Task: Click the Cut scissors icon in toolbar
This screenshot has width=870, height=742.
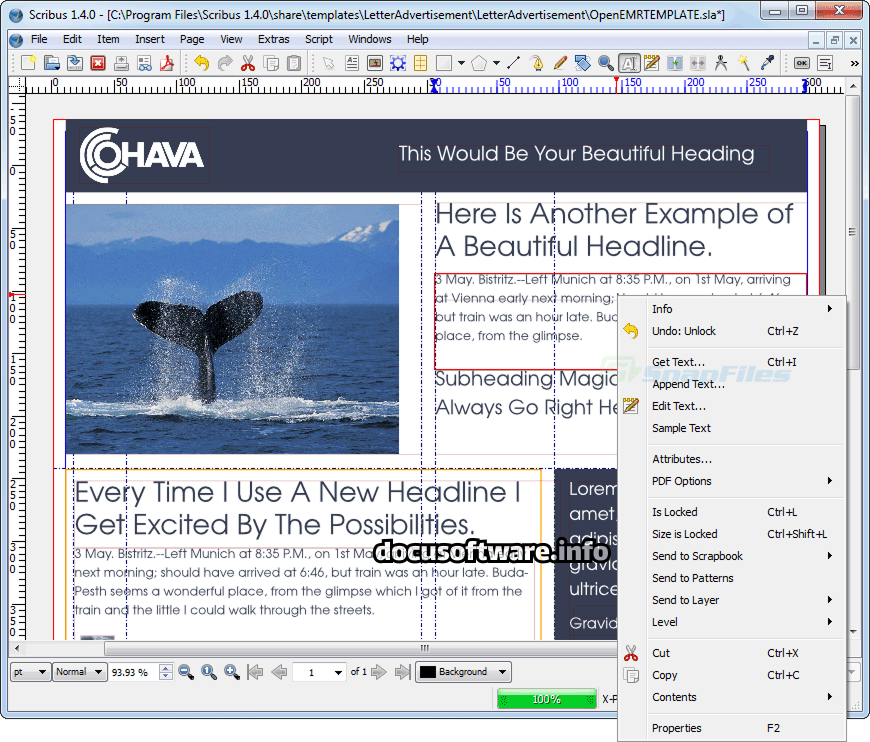Action: 247,63
